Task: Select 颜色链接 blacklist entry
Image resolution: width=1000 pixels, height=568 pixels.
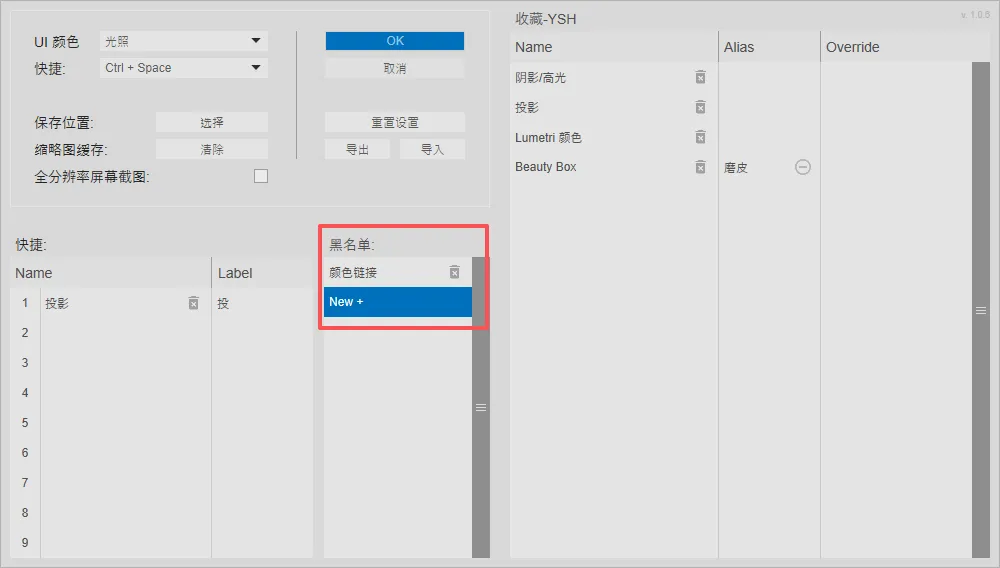Action: (353, 273)
